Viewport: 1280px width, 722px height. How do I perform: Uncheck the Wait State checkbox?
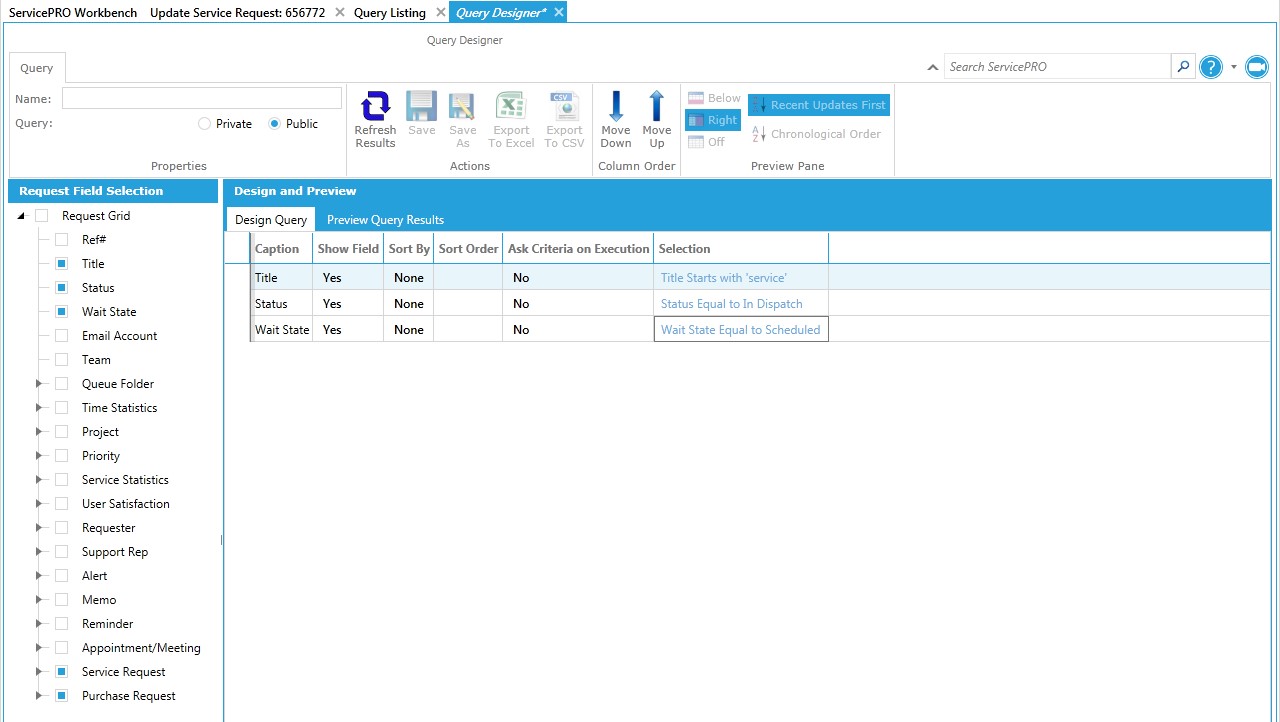61,312
